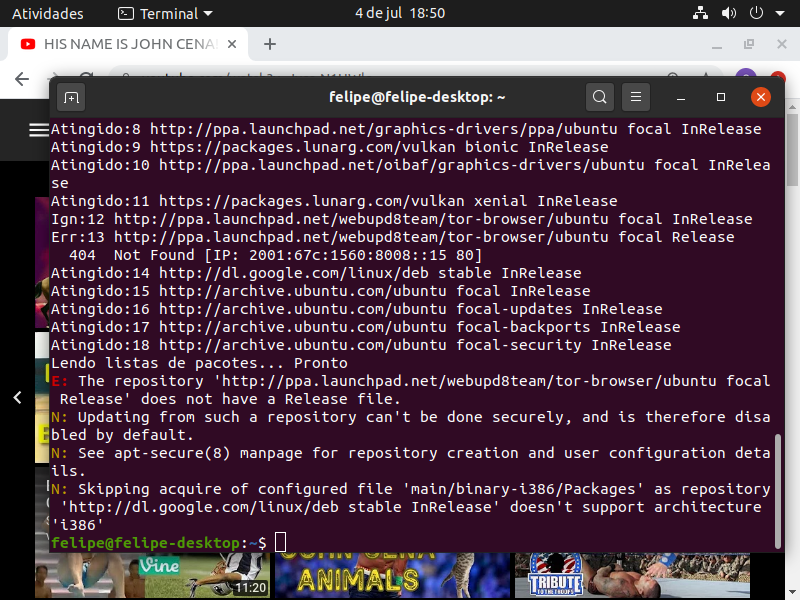Open the Atividades overview
Screen dimensions: 800x600
coord(47,13)
